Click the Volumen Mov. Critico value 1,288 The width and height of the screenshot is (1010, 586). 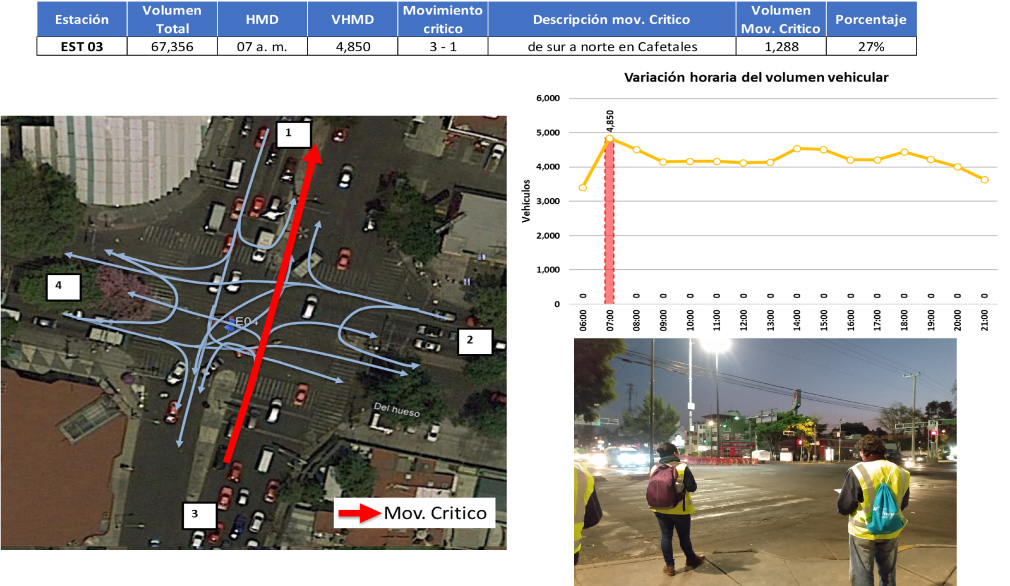pos(780,46)
